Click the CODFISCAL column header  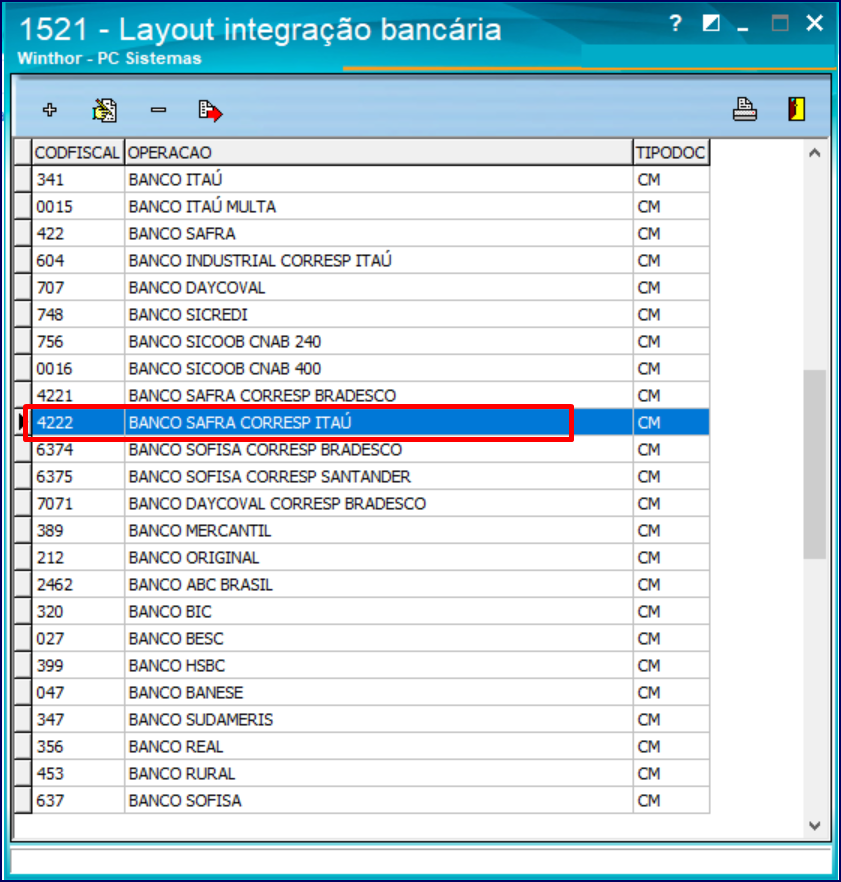coord(78,152)
